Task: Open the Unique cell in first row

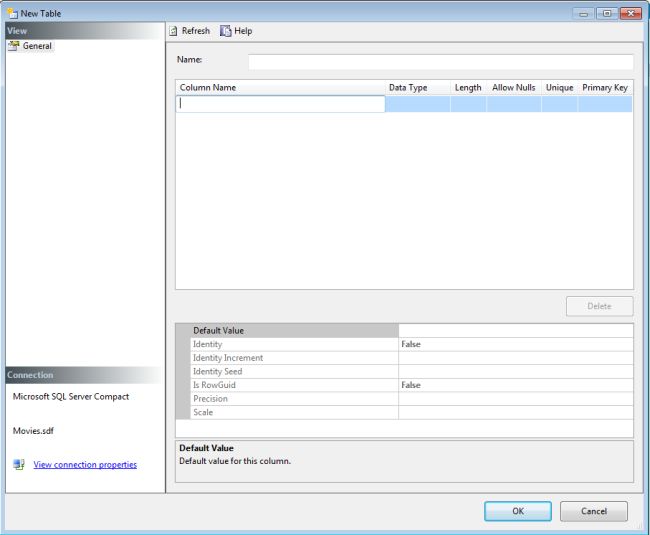Action: 560,104
